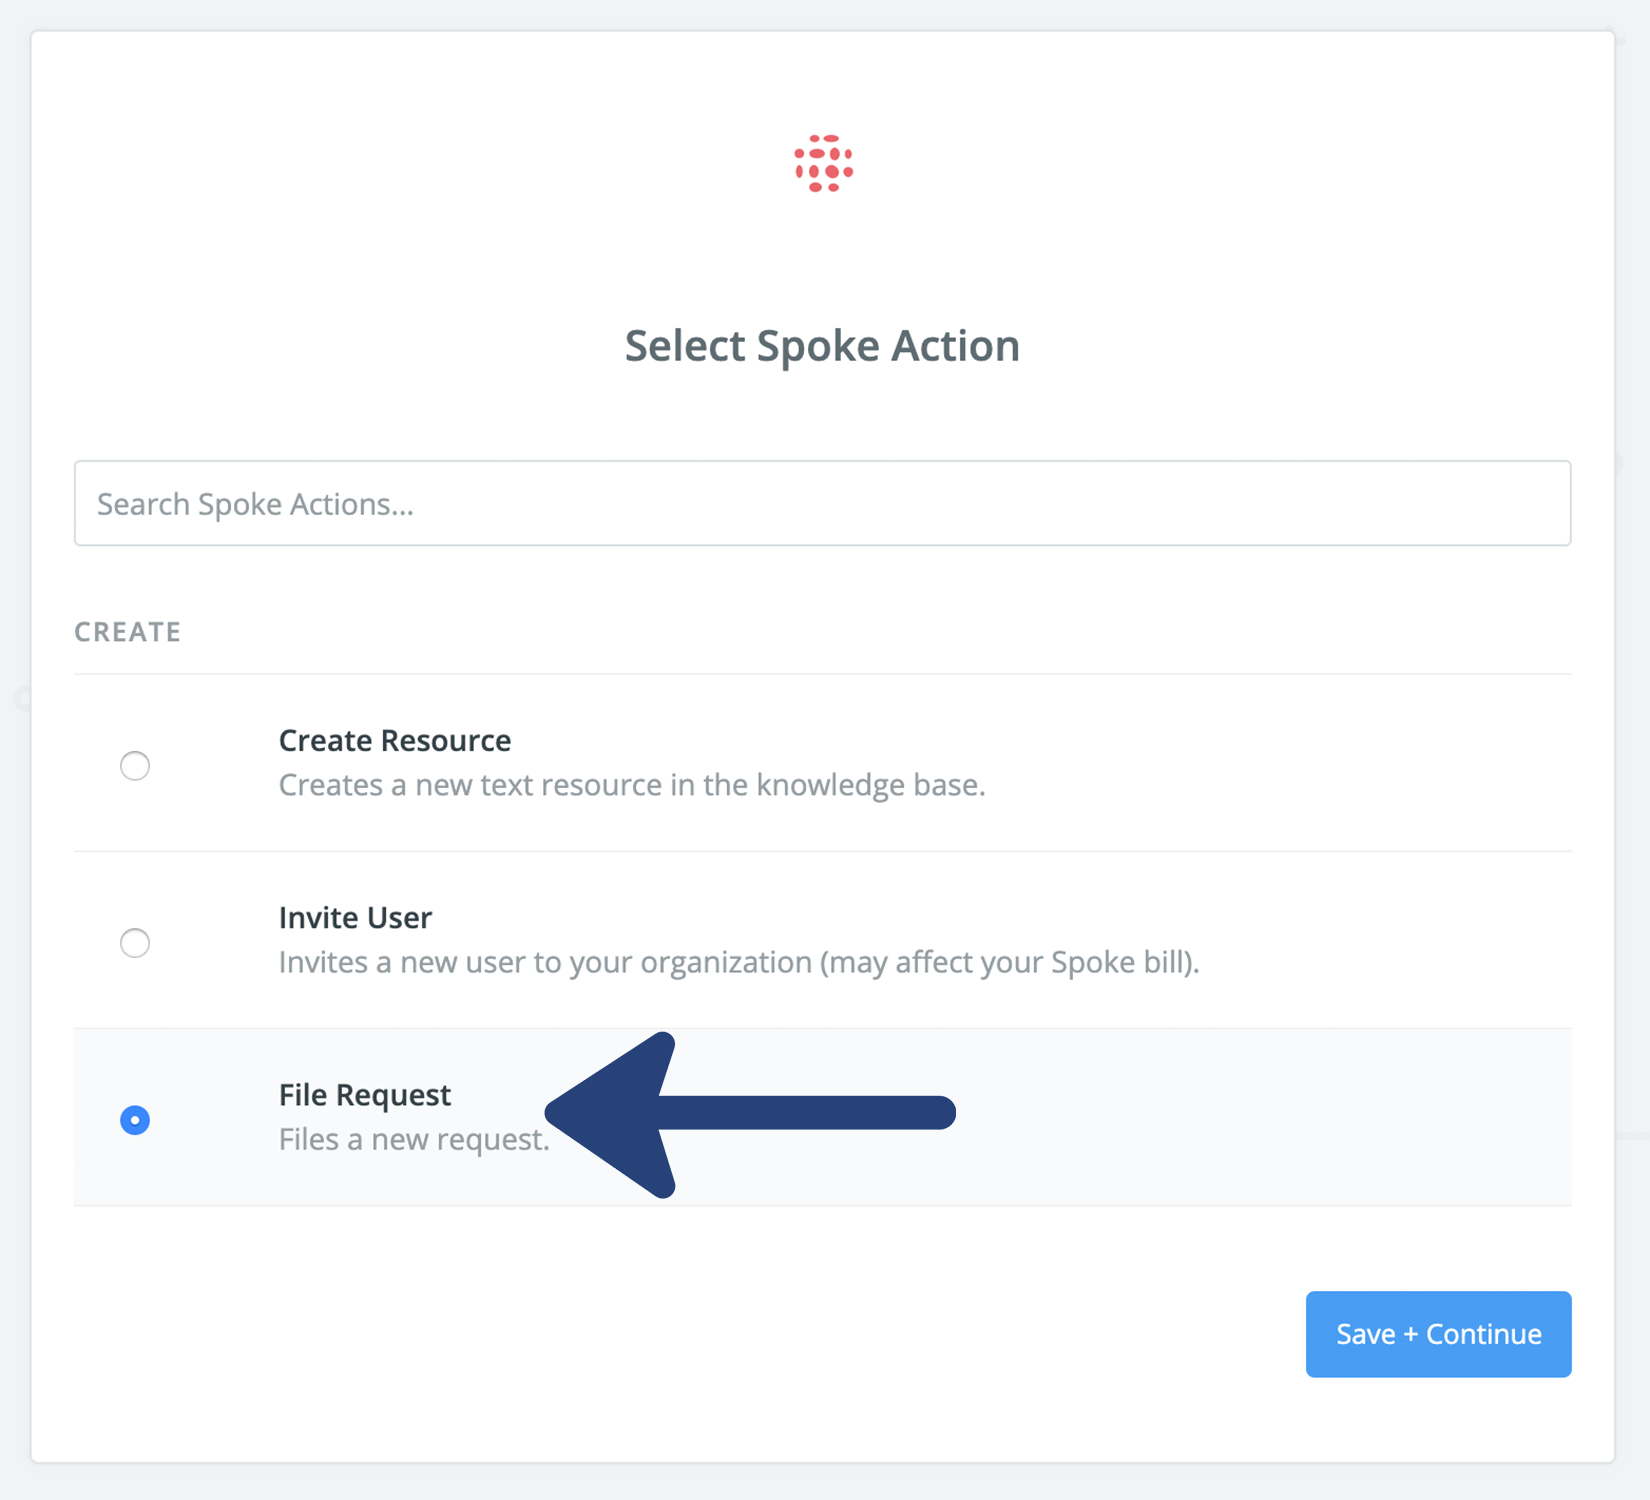Focus the Search Spoke Actions field

(822, 503)
